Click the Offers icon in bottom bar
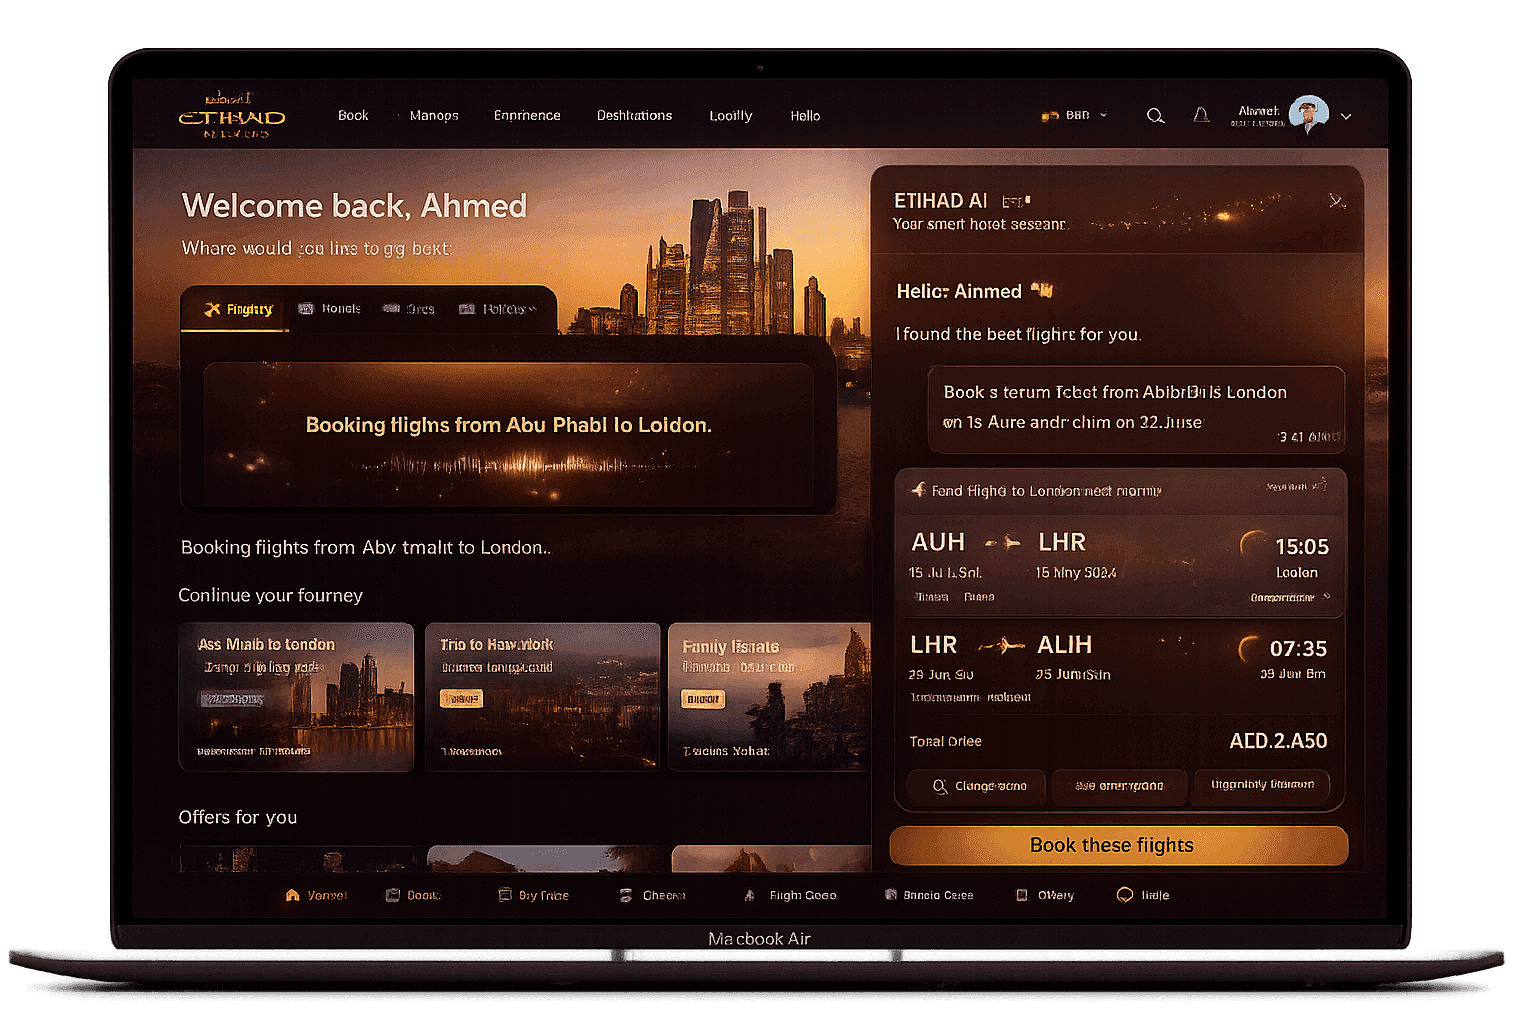 point(1021,895)
